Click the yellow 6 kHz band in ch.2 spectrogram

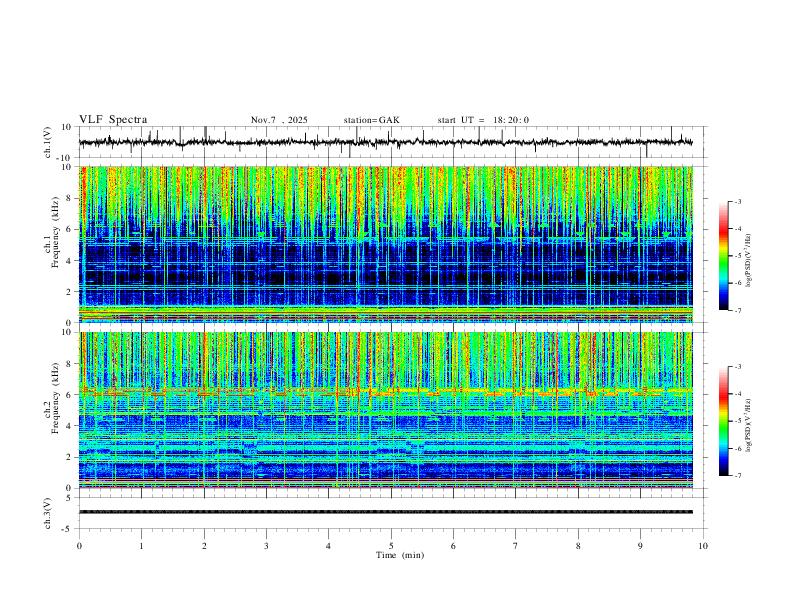coord(385,391)
